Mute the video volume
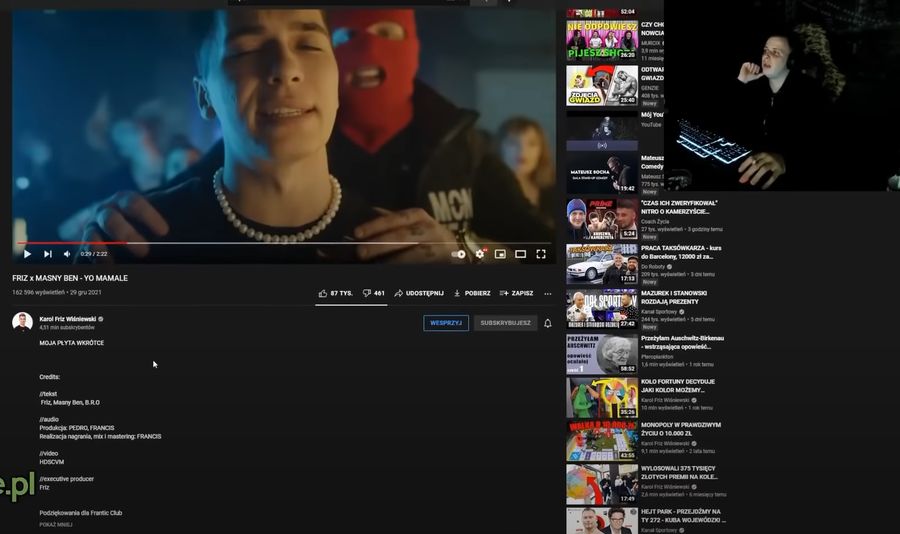This screenshot has height=534, width=900. click(x=67, y=254)
